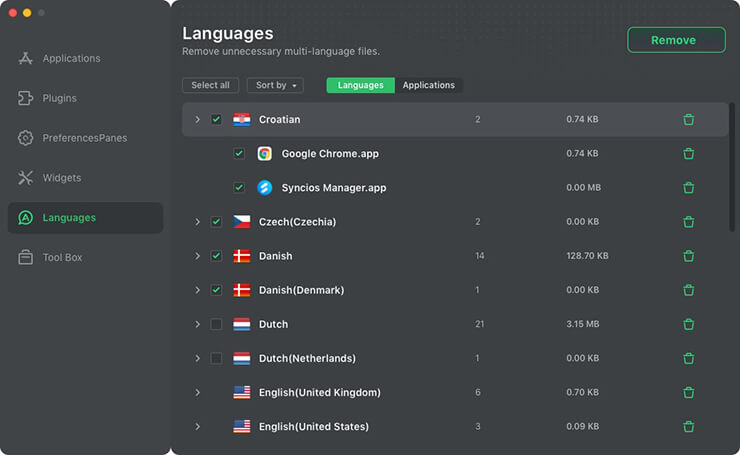This screenshot has height=455, width=740.
Task: Select the Widgets tools icon
Action: pyautogui.click(x=25, y=178)
